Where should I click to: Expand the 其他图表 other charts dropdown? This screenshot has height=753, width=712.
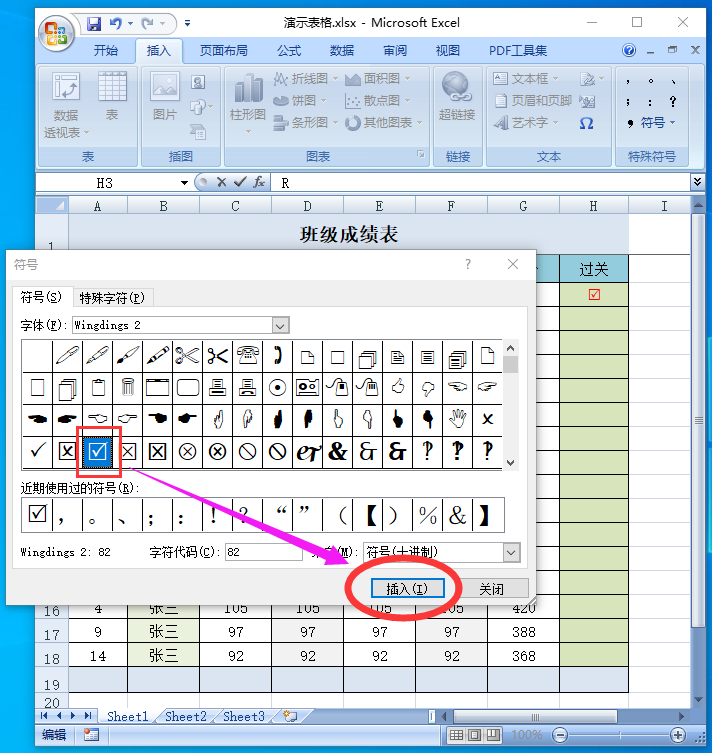click(x=419, y=123)
